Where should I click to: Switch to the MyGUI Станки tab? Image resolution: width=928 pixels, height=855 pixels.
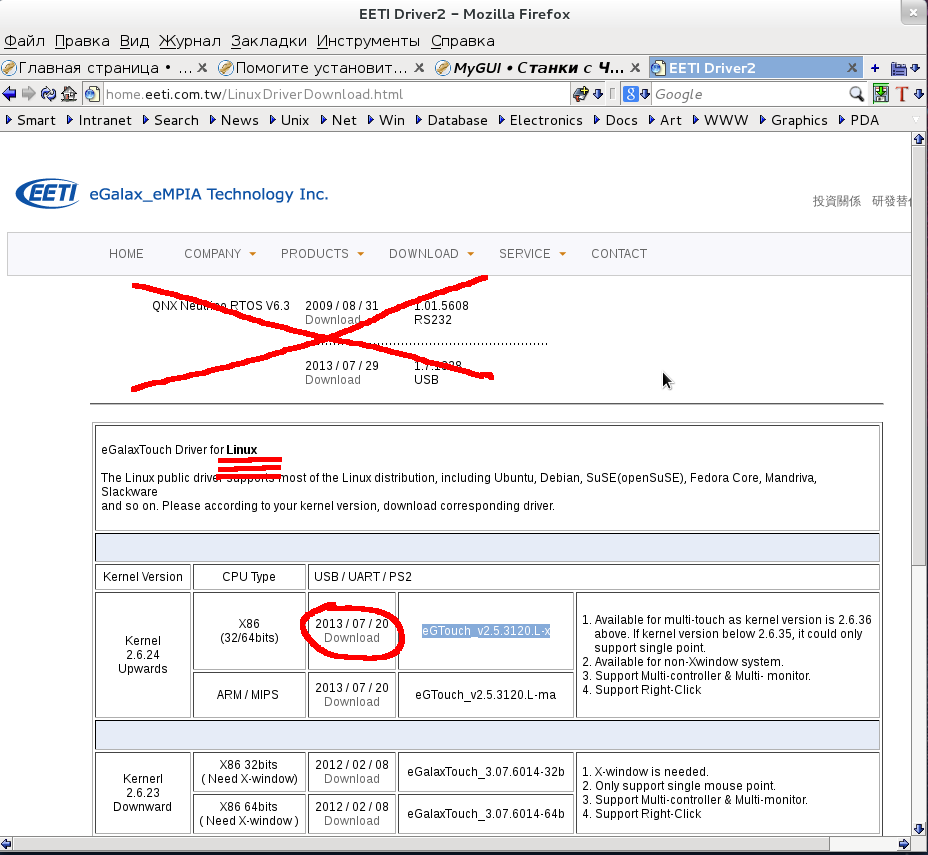538,68
